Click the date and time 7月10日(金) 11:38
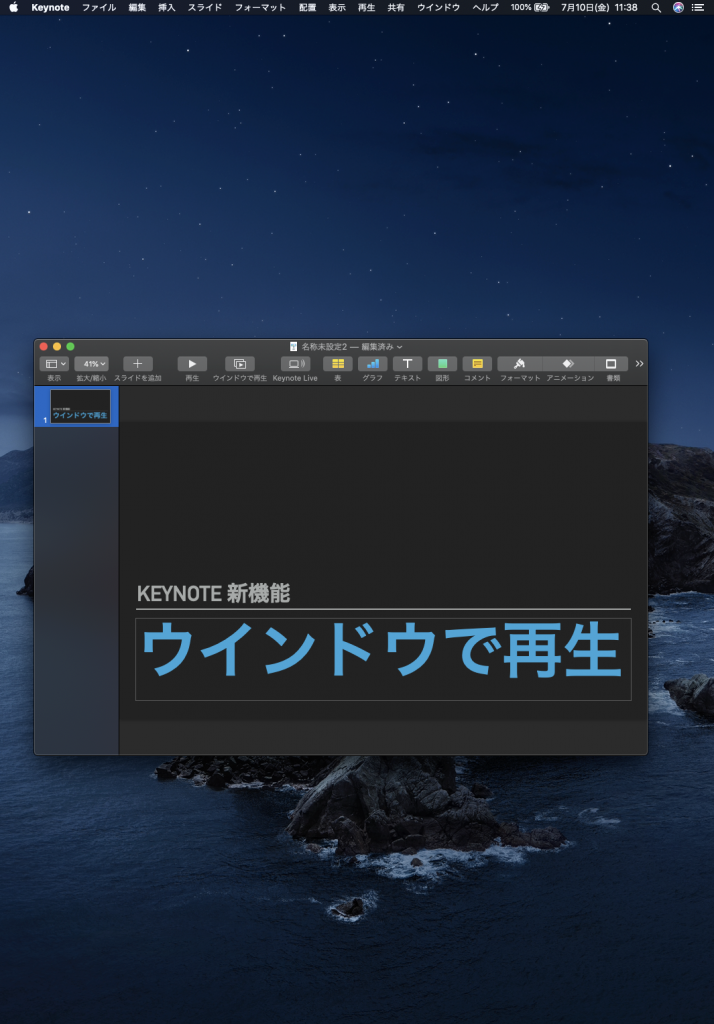The width and height of the screenshot is (714, 1024). (599, 7)
